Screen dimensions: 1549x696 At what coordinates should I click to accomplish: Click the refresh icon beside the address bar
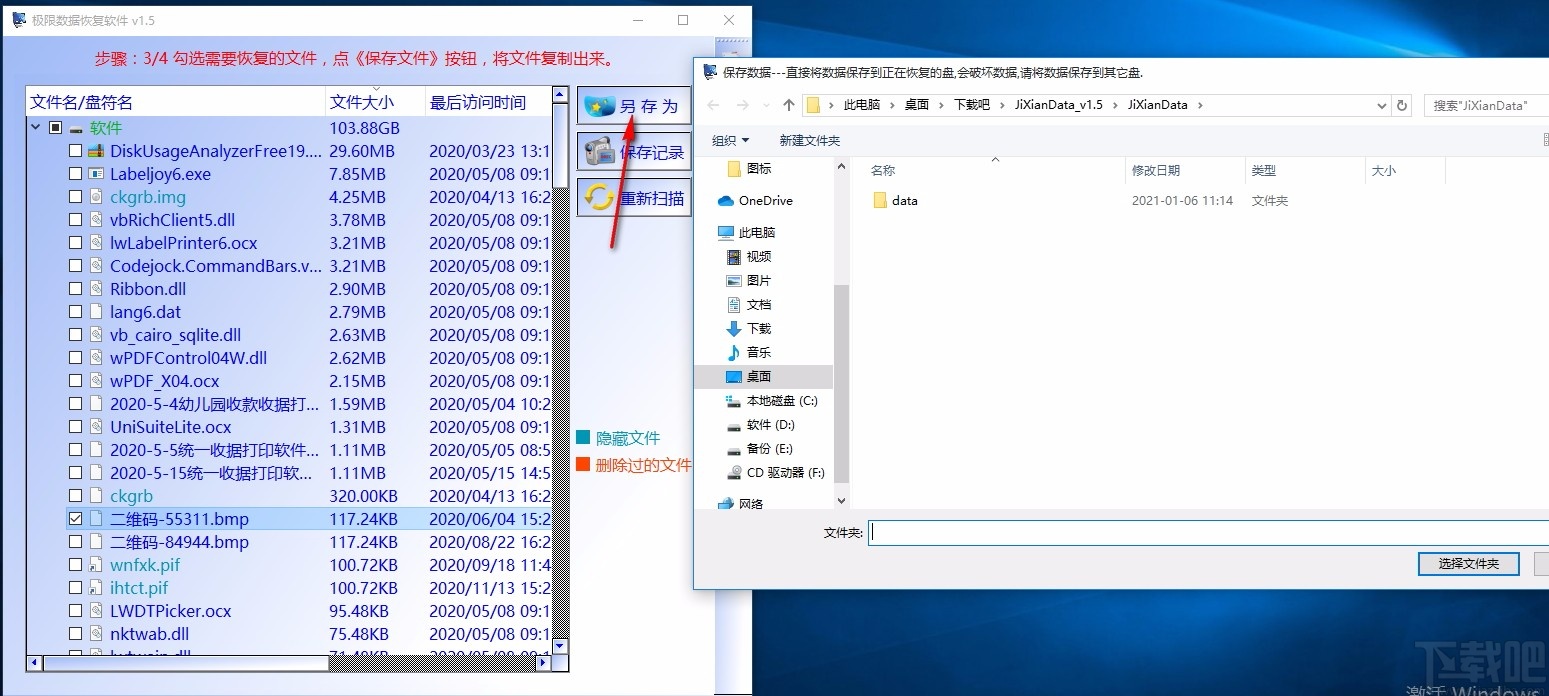coord(1402,104)
